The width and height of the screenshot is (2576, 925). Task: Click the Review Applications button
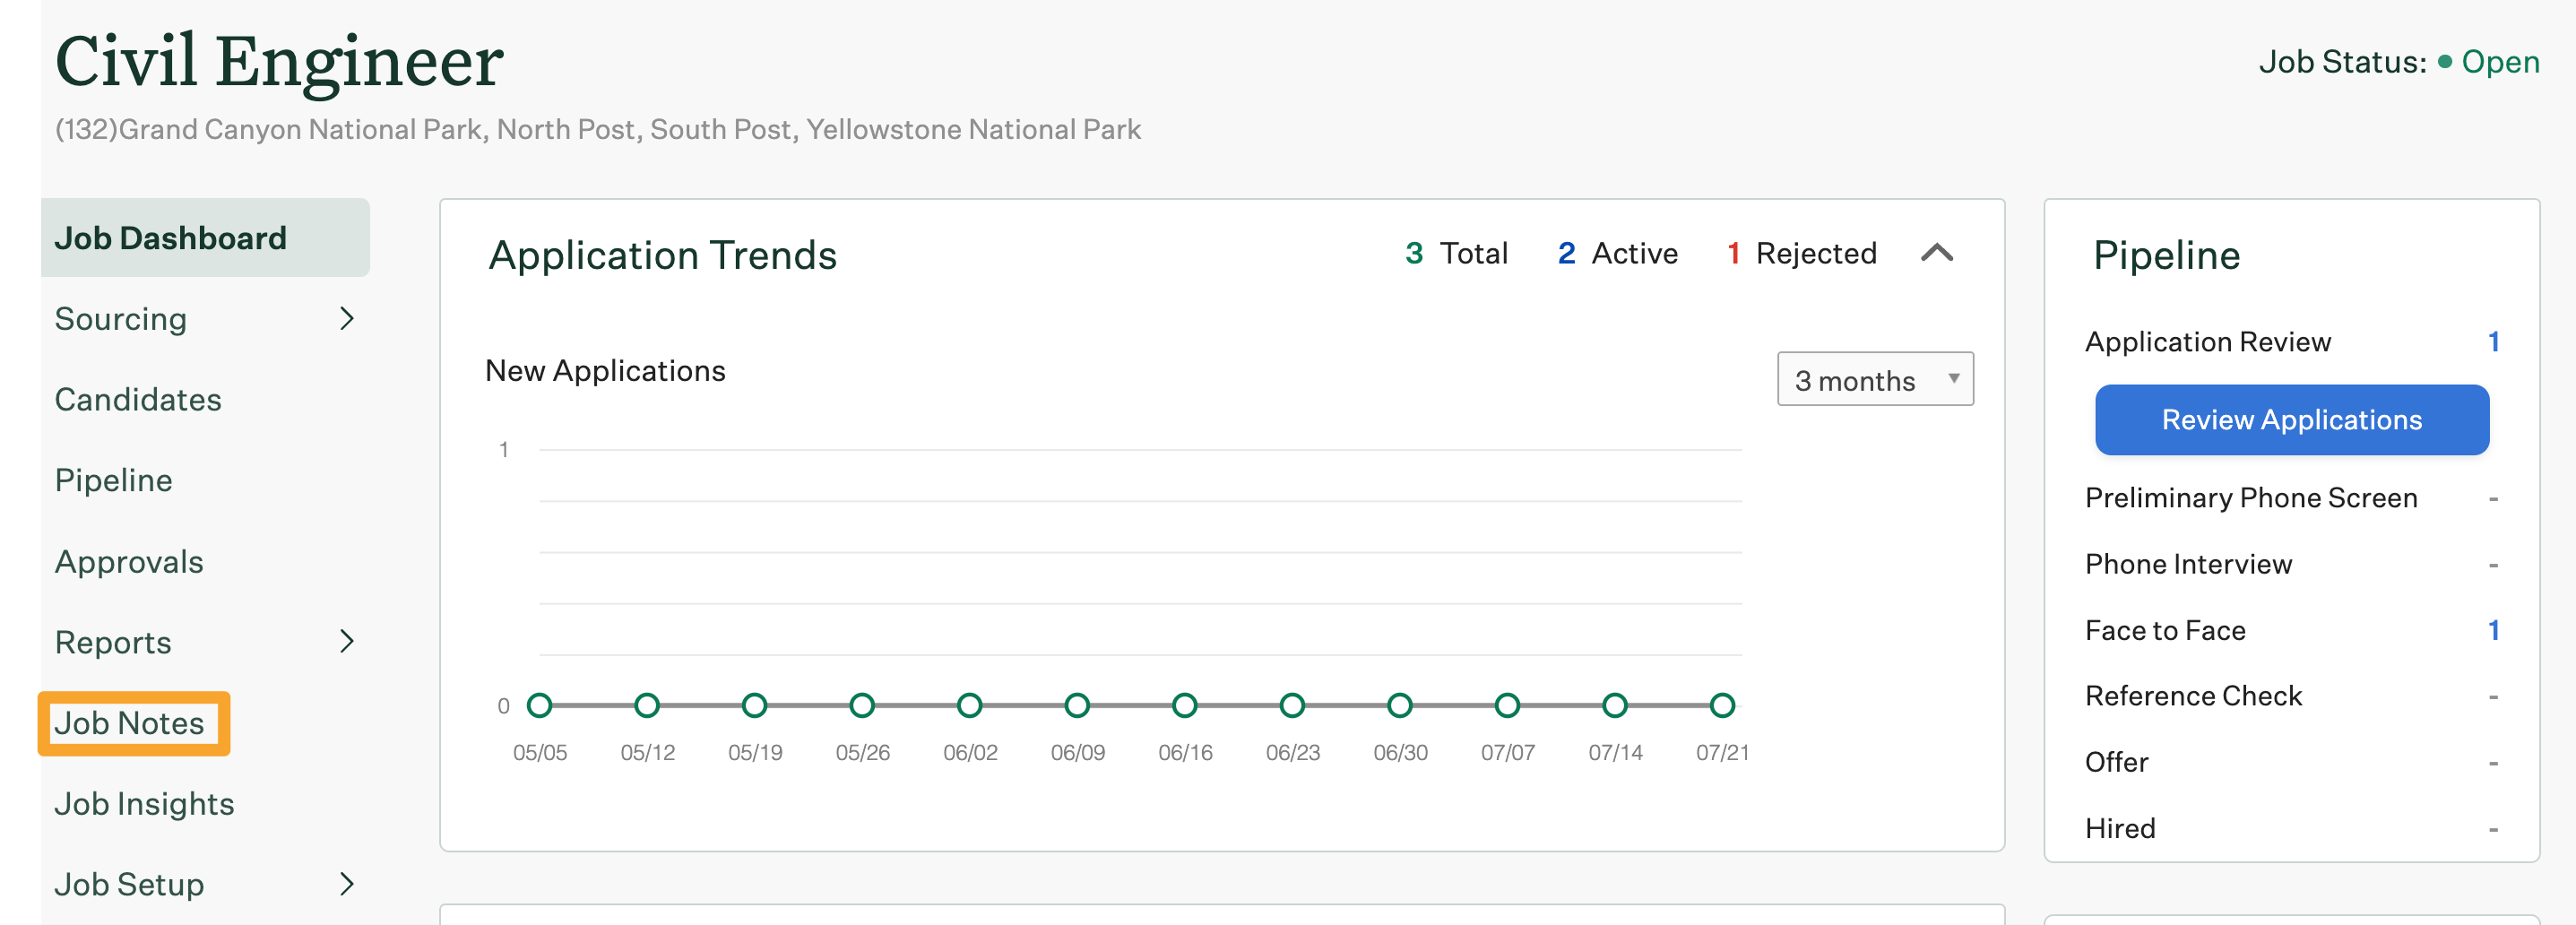coord(2291,420)
